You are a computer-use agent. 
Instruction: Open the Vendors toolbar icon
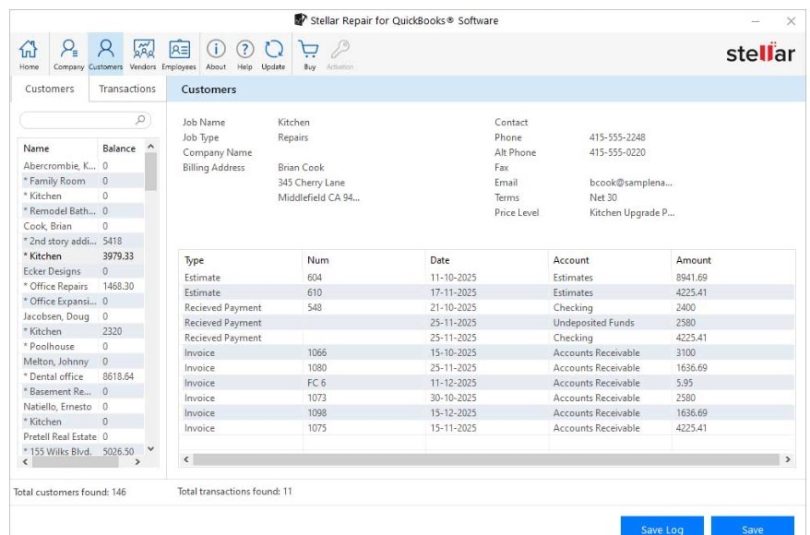click(x=143, y=54)
